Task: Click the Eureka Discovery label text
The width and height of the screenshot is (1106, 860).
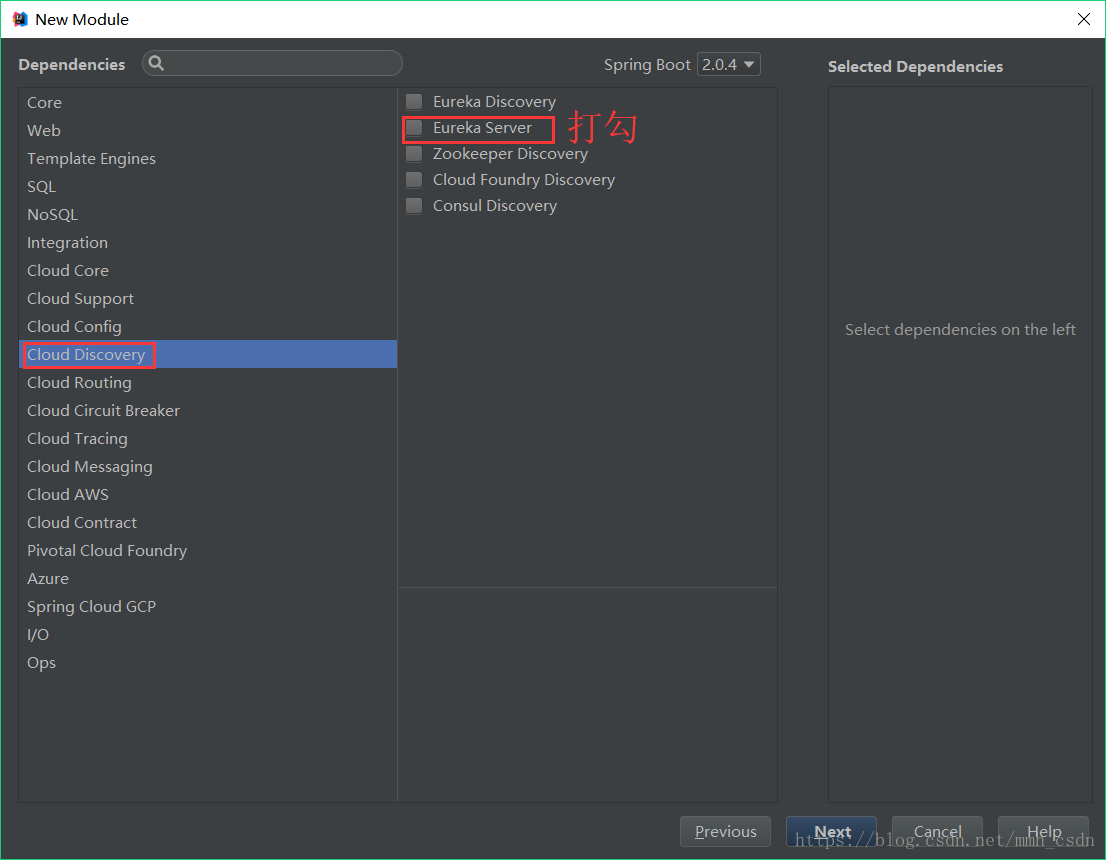Action: point(494,102)
